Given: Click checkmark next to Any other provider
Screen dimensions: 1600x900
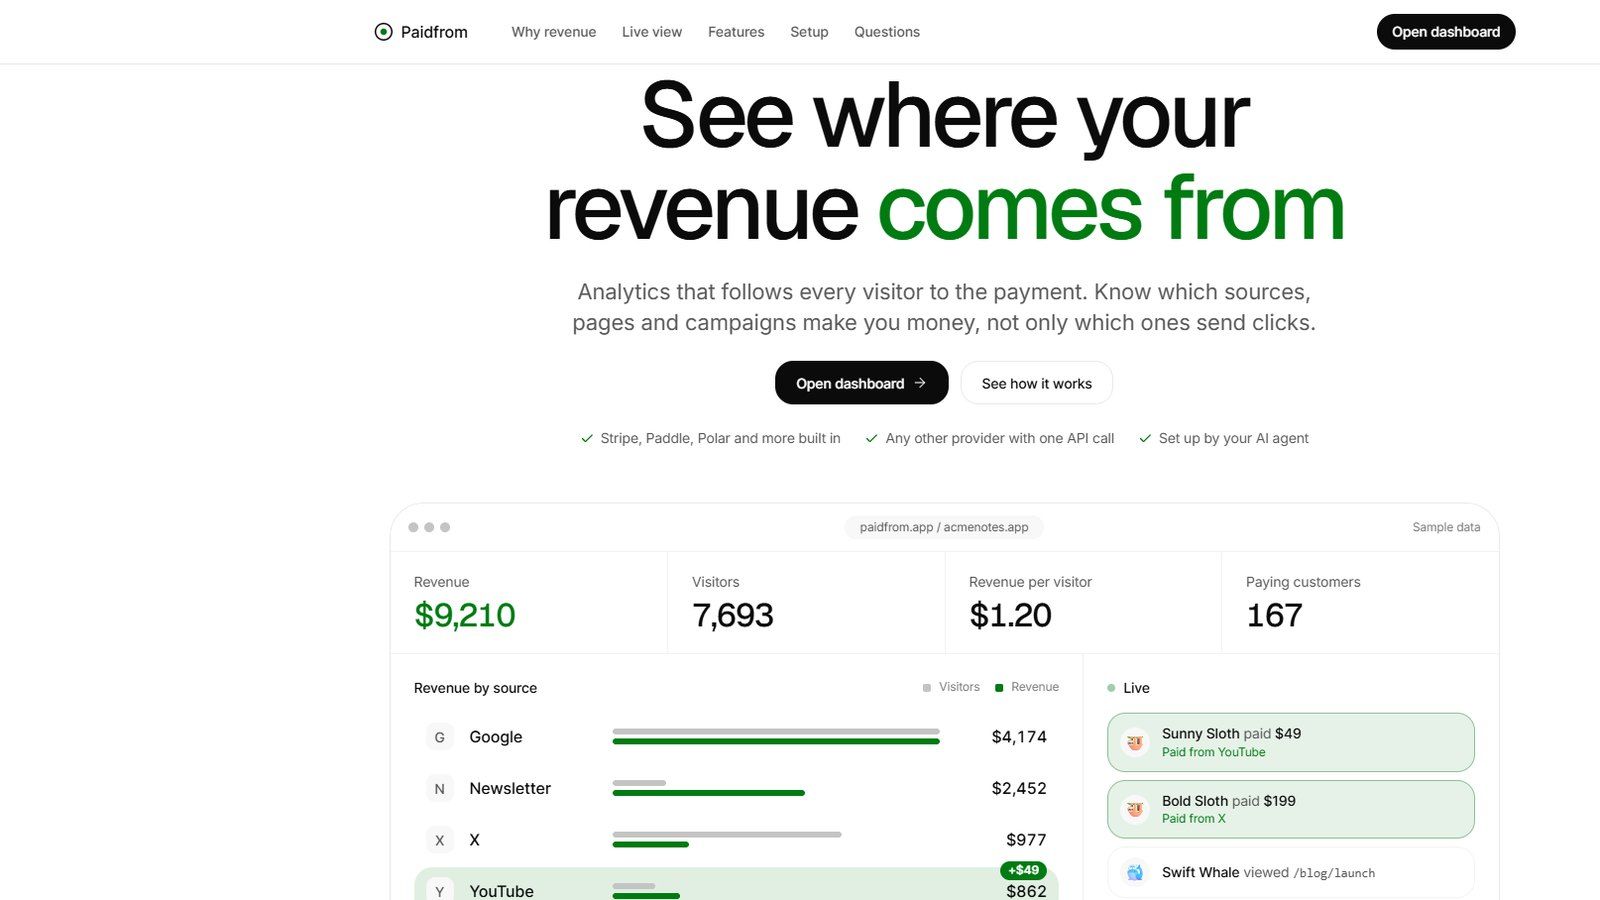Looking at the screenshot, I should [x=872, y=439].
